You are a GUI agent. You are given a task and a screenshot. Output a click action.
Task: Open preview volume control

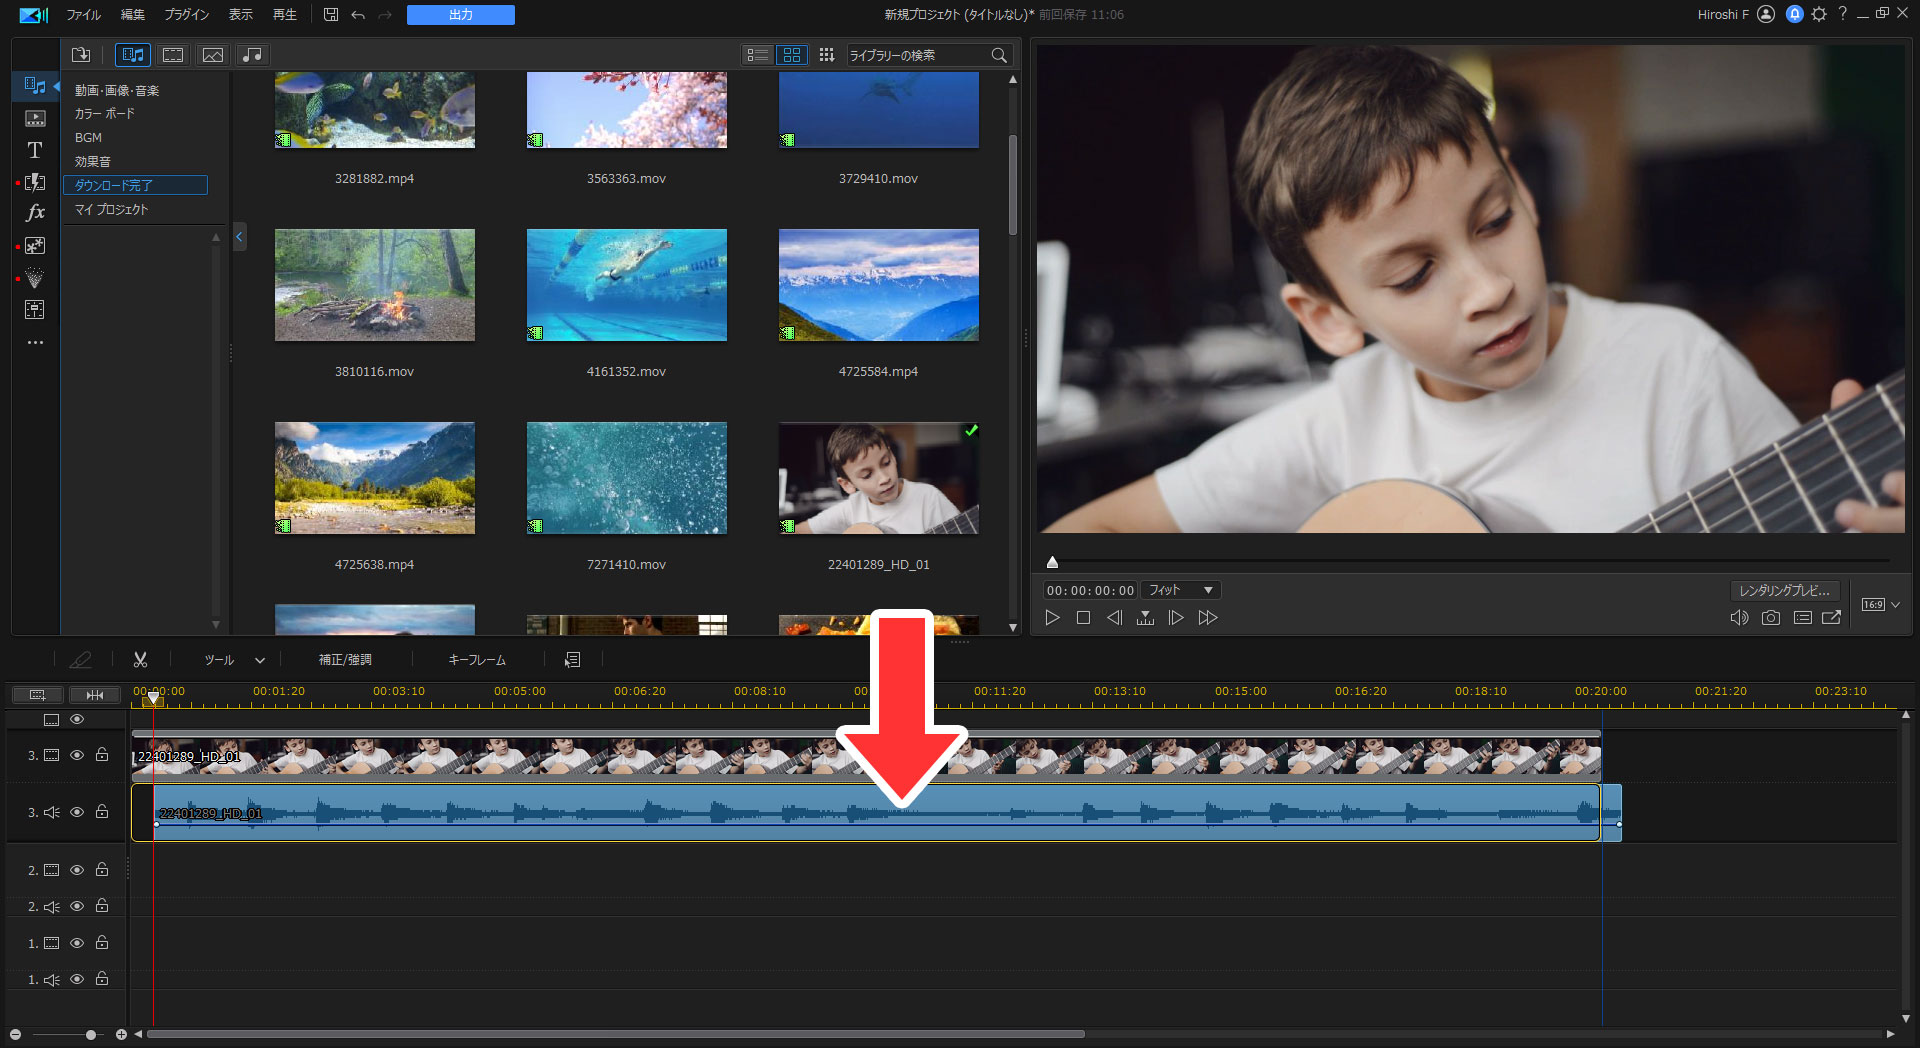1740,618
